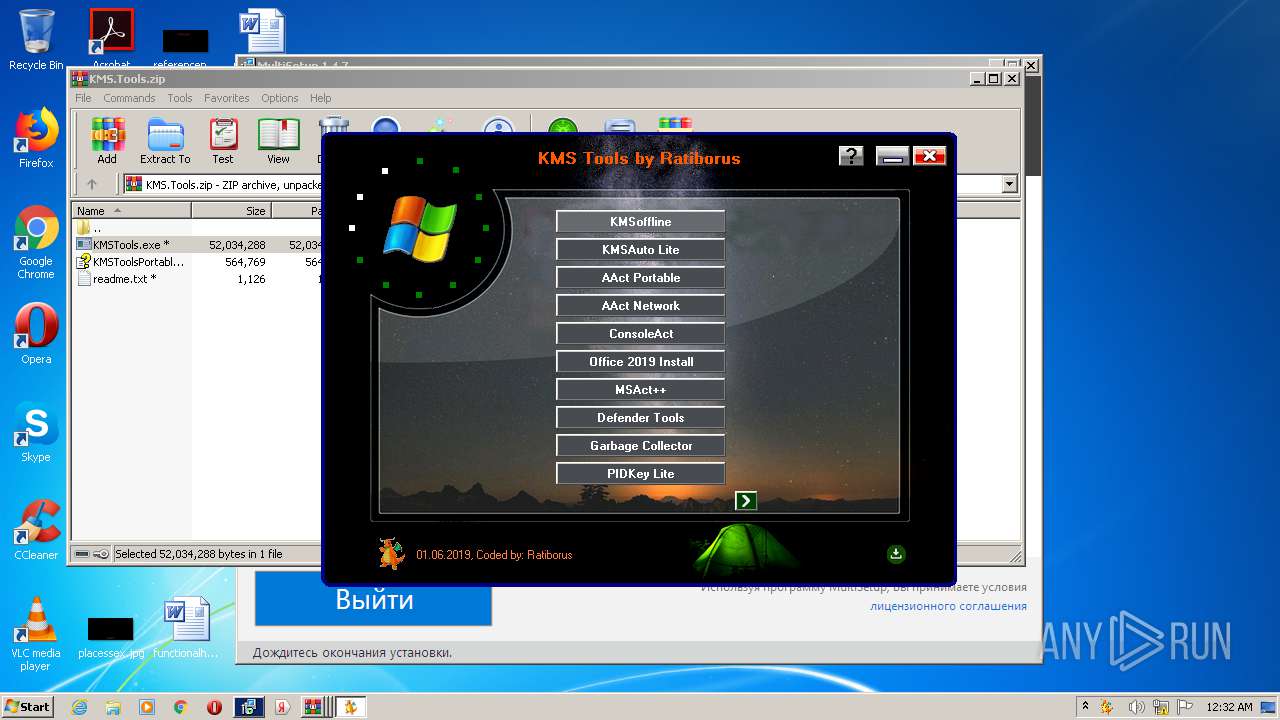Sort by the Name column header
This screenshot has width=1280, height=720.
131,211
